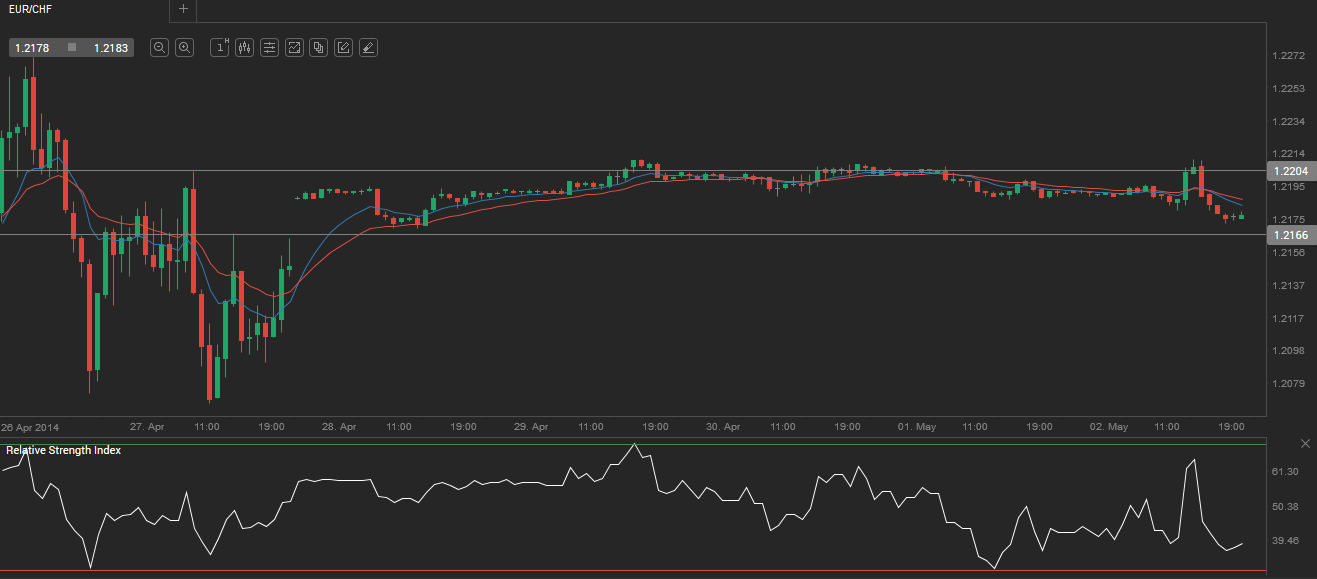Click the line chart studies icon
The height and width of the screenshot is (579, 1317).
pyautogui.click(x=294, y=47)
